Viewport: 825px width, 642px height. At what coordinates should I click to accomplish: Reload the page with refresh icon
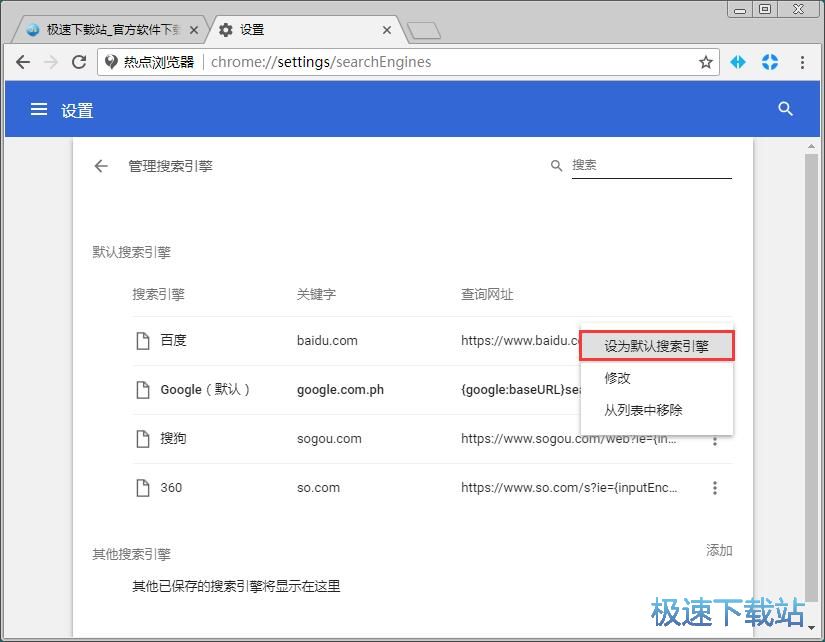coord(79,62)
